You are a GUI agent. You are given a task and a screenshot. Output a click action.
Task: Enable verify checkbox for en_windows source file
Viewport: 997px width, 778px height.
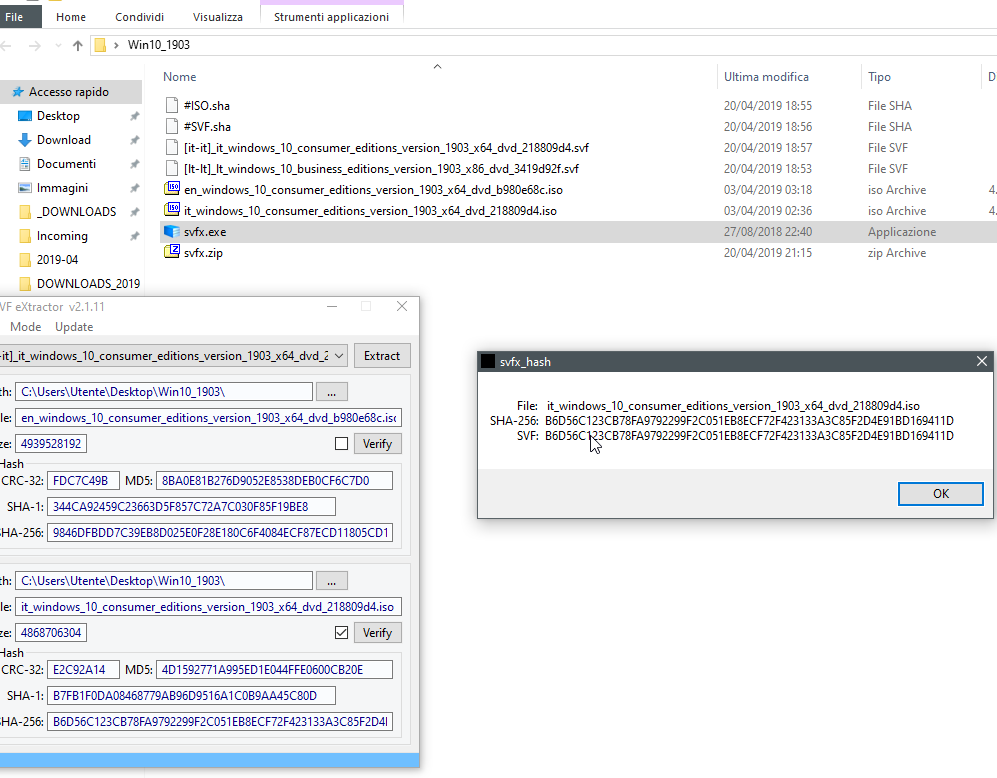pyautogui.click(x=341, y=444)
